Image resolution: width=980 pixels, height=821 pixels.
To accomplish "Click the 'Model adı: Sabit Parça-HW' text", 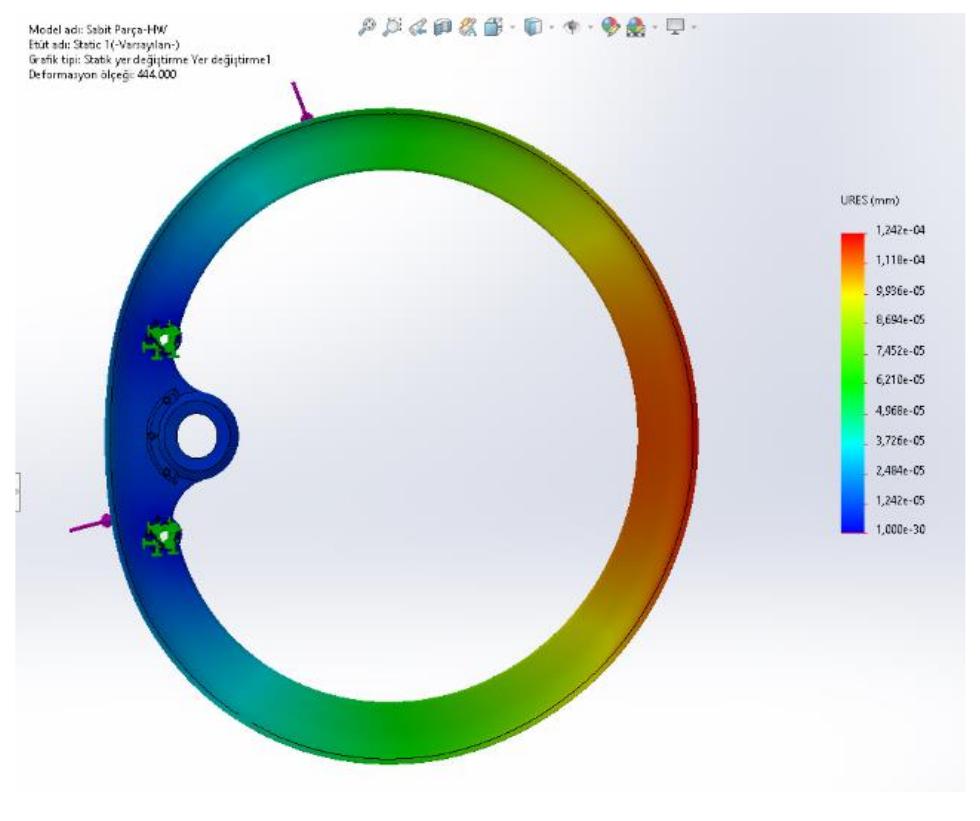I will (x=98, y=29).
